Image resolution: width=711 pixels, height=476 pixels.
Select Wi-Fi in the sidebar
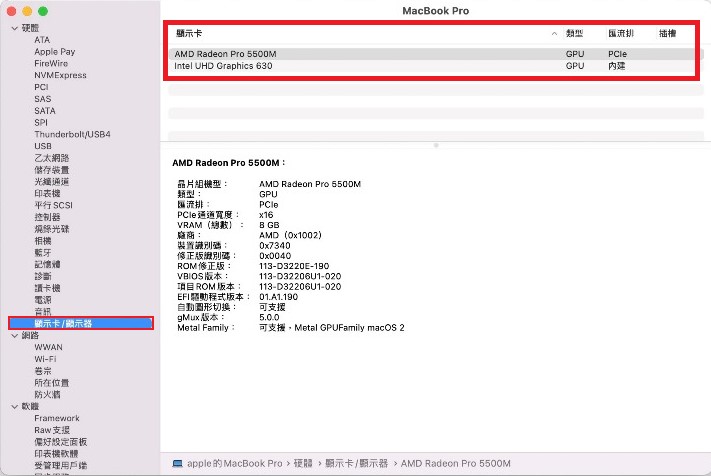45,359
